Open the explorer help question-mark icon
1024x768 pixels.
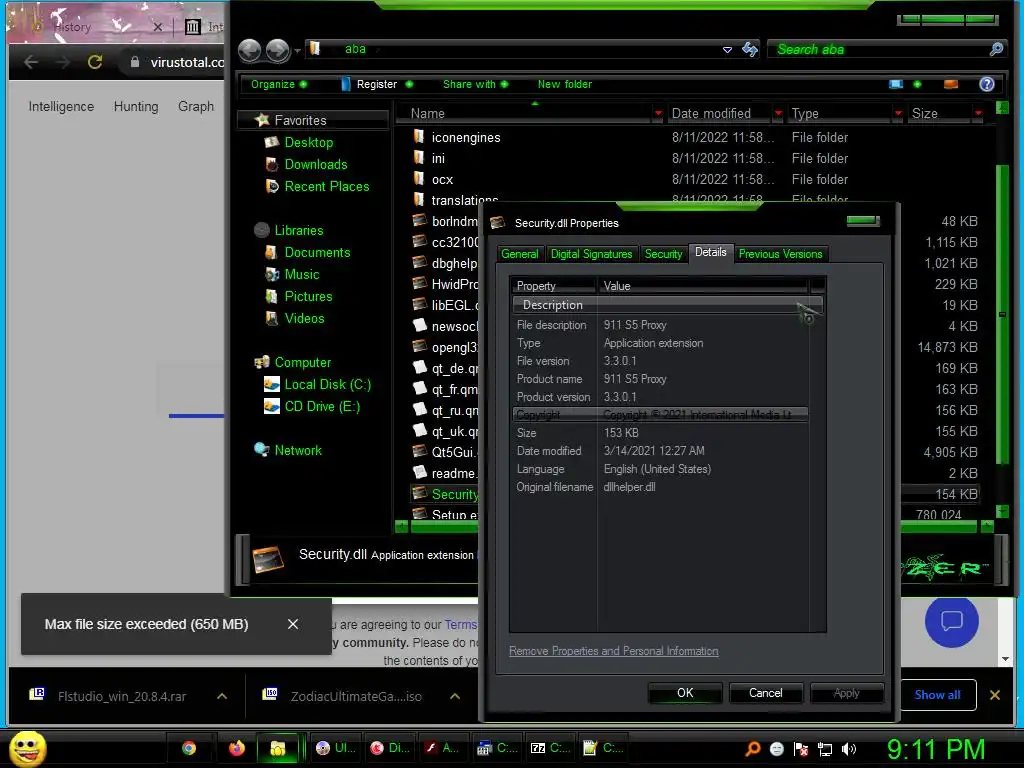[x=987, y=84]
